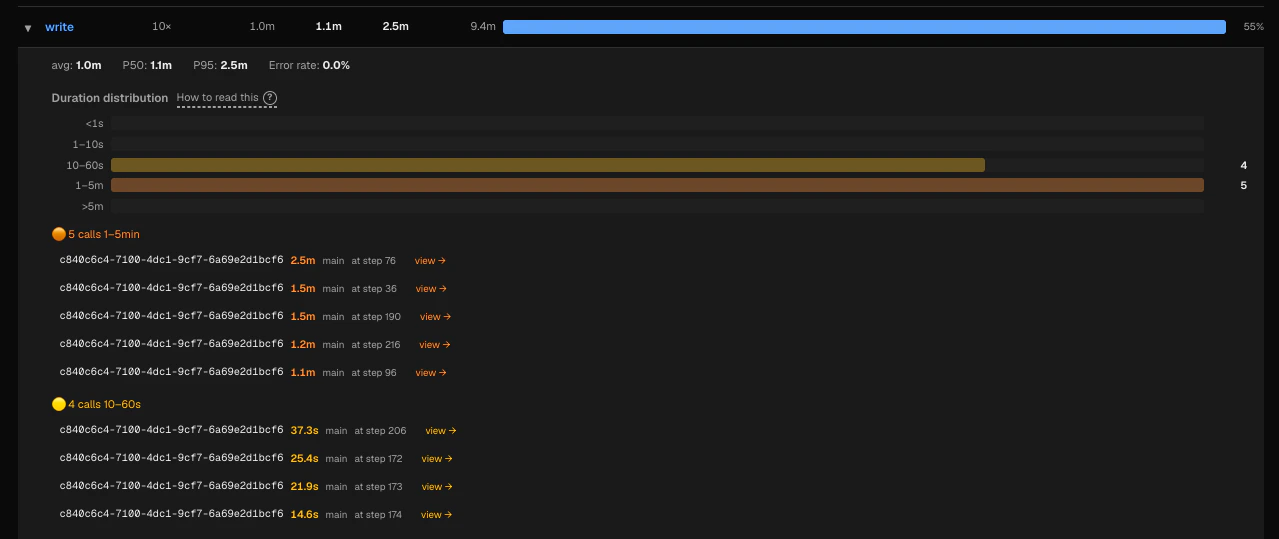Screen dimensions: 1279x539
Task: Click the 10× call count in write row
Action: [161, 27]
